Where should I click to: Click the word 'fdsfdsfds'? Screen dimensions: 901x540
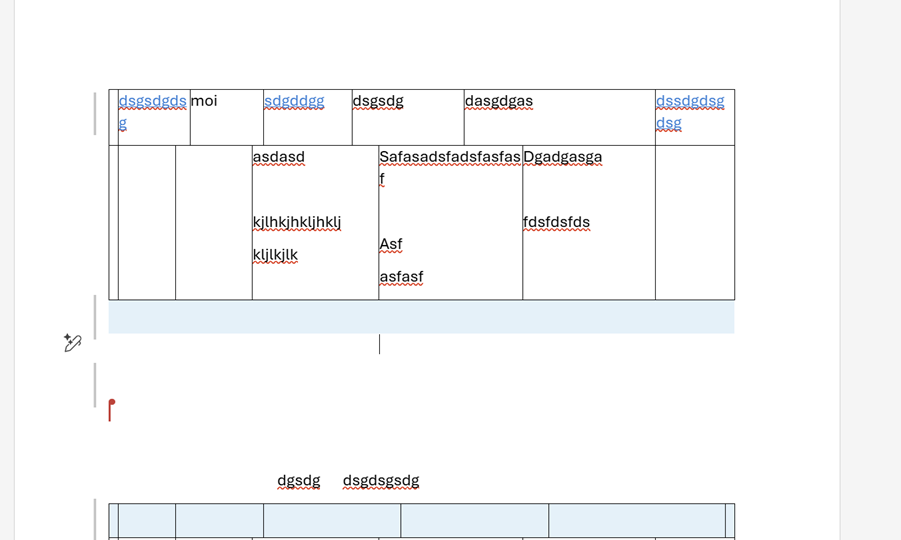pos(556,222)
